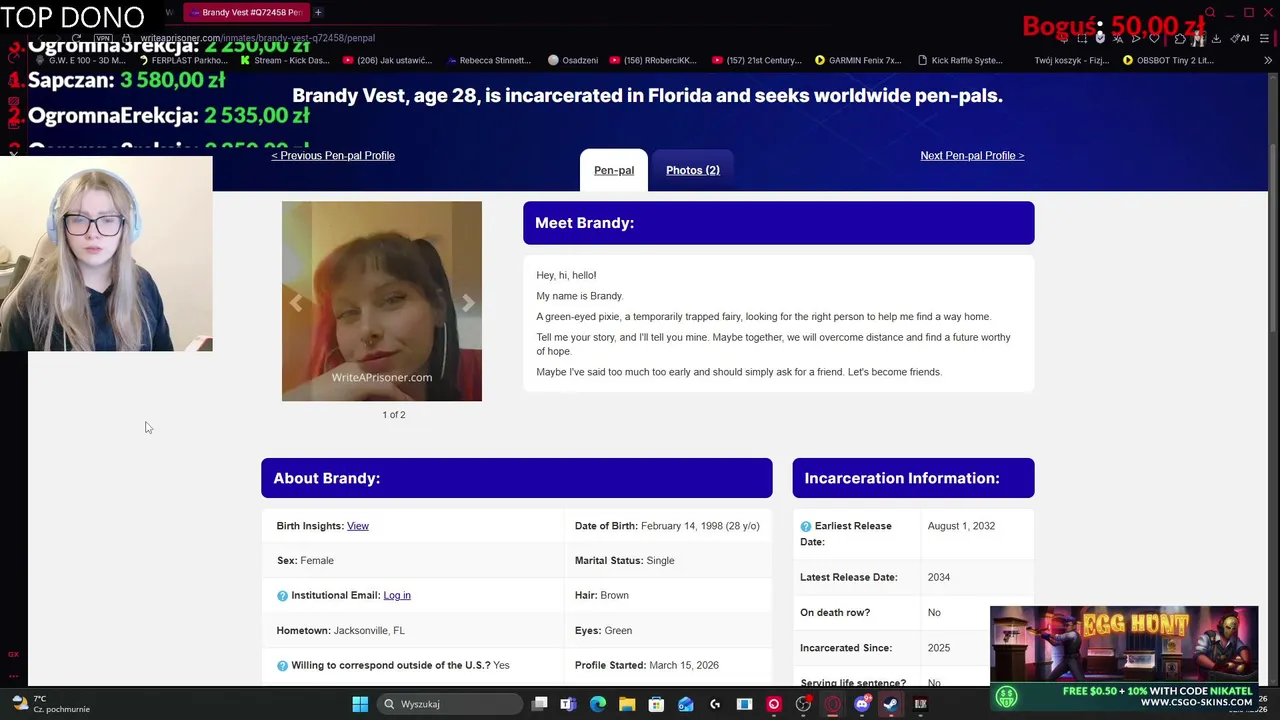The image size is (1280, 720).
Task: Open browser easy setup sliders icon
Action: 1265,38
